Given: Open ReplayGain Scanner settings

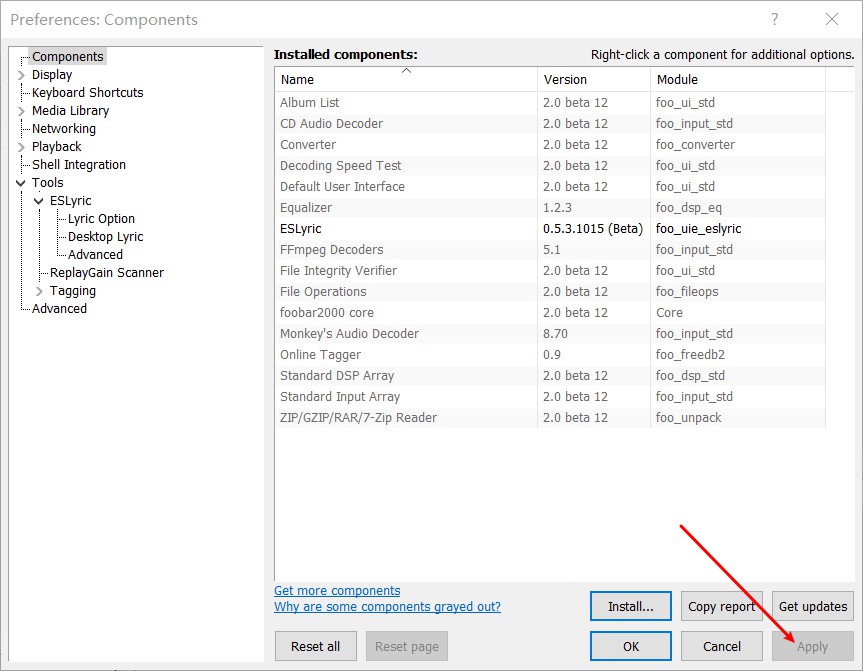Looking at the screenshot, I should 107,273.
